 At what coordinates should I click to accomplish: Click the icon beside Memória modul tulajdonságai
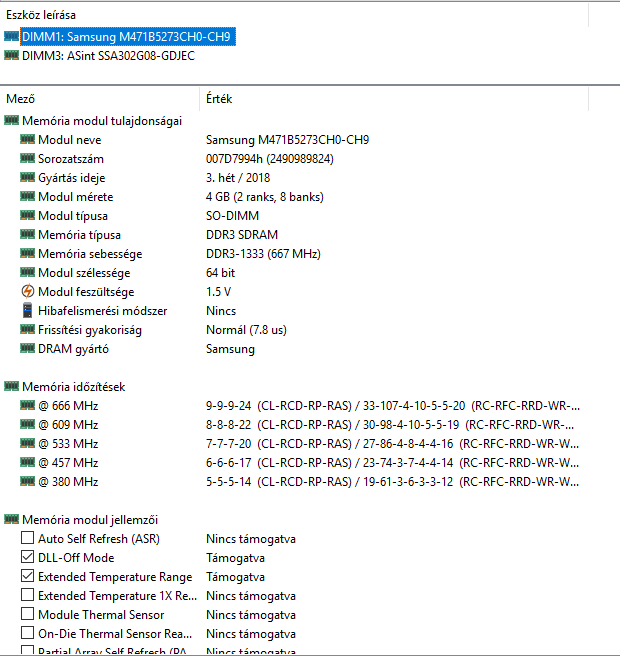11,120
